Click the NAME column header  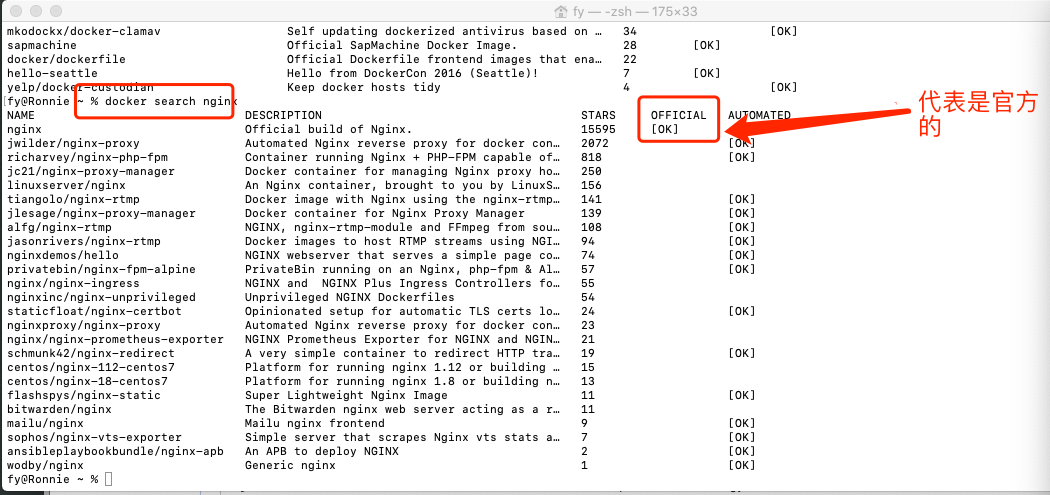point(21,115)
